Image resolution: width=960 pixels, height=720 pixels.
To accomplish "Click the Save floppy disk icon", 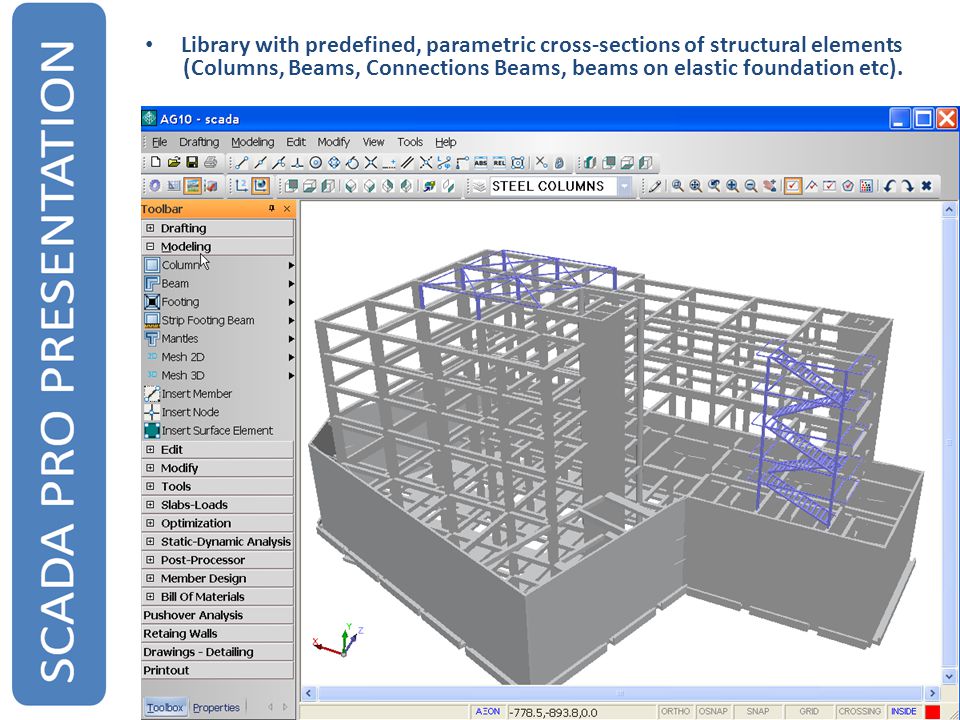I will click(x=192, y=162).
